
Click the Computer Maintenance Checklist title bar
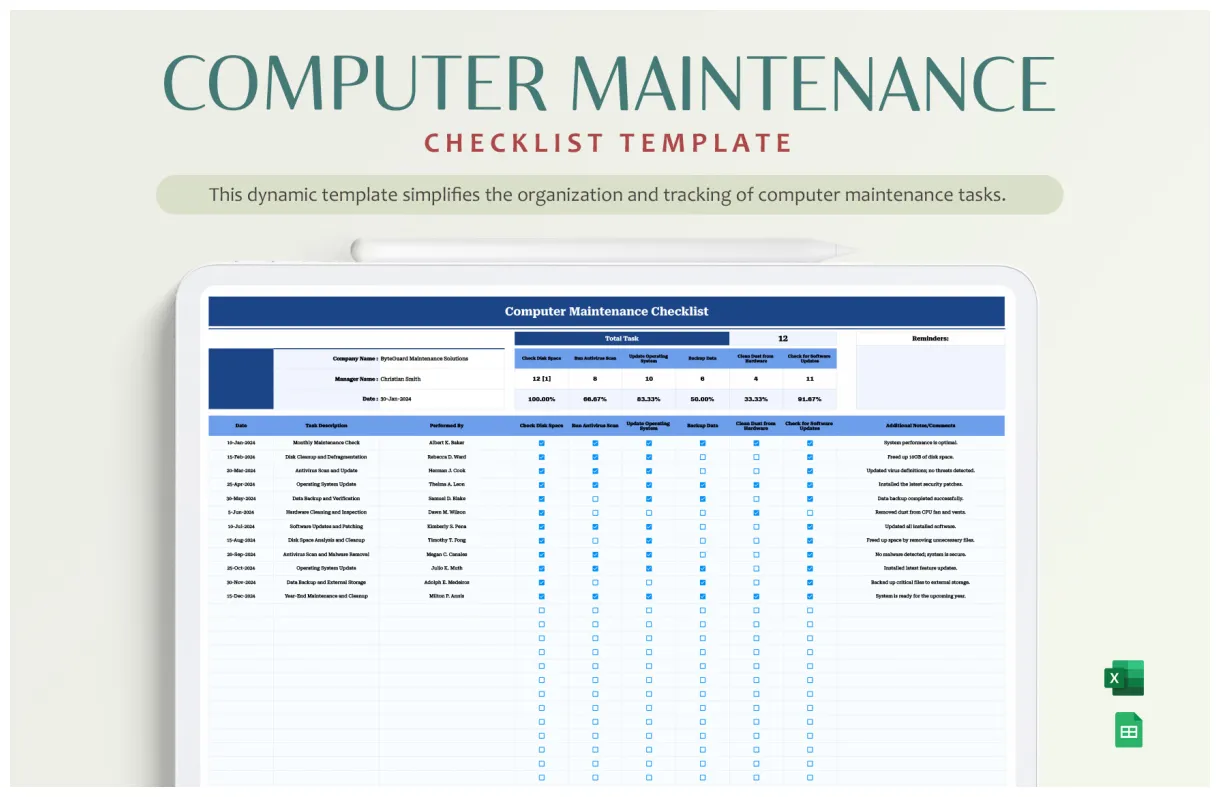[605, 310]
